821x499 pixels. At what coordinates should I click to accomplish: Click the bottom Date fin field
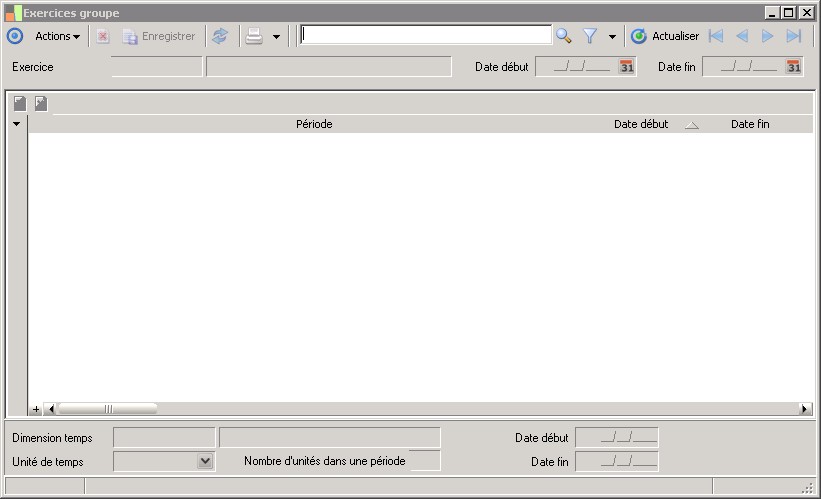pyautogui.click(x=617, y=461)
